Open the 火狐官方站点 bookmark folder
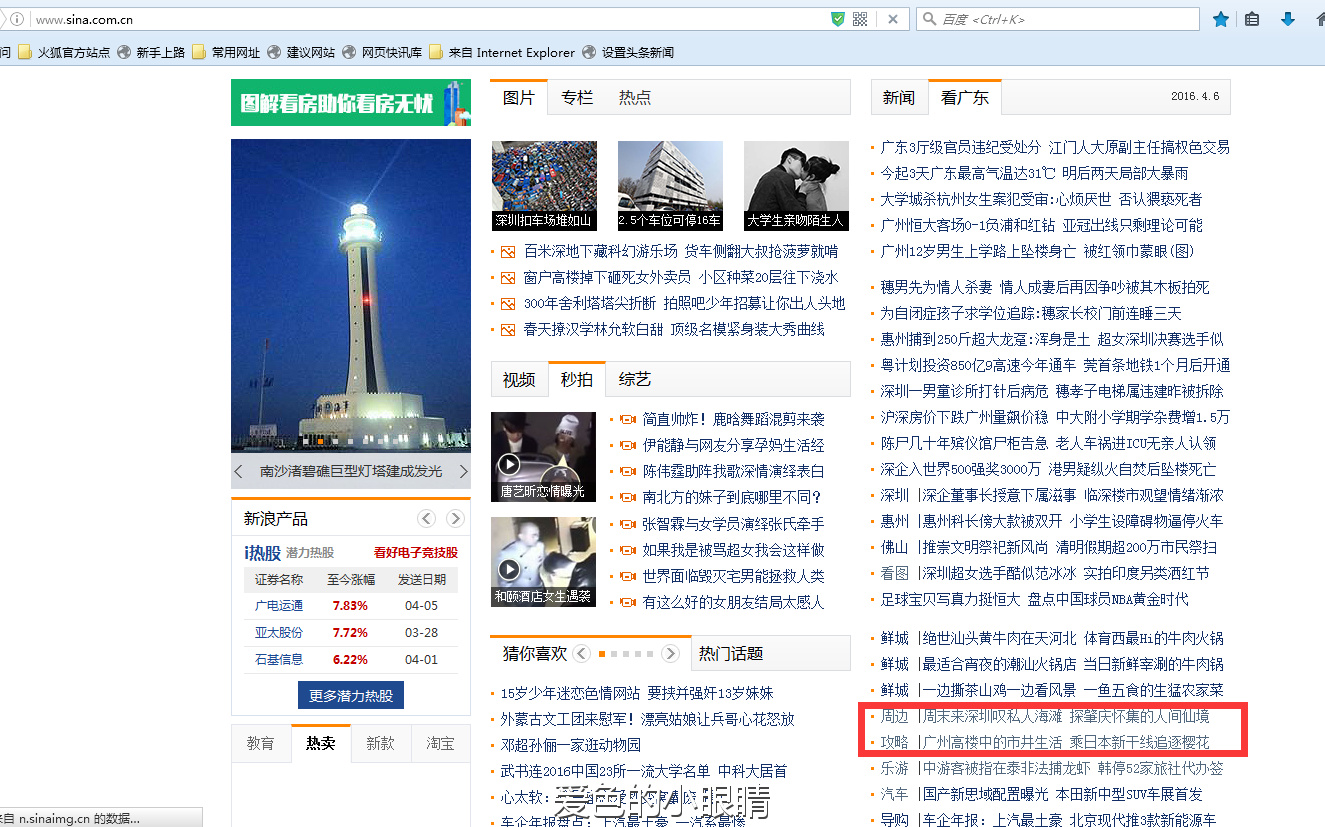Image resolution: width=1325 pixels, height=827 pixels. click(64, 52)
